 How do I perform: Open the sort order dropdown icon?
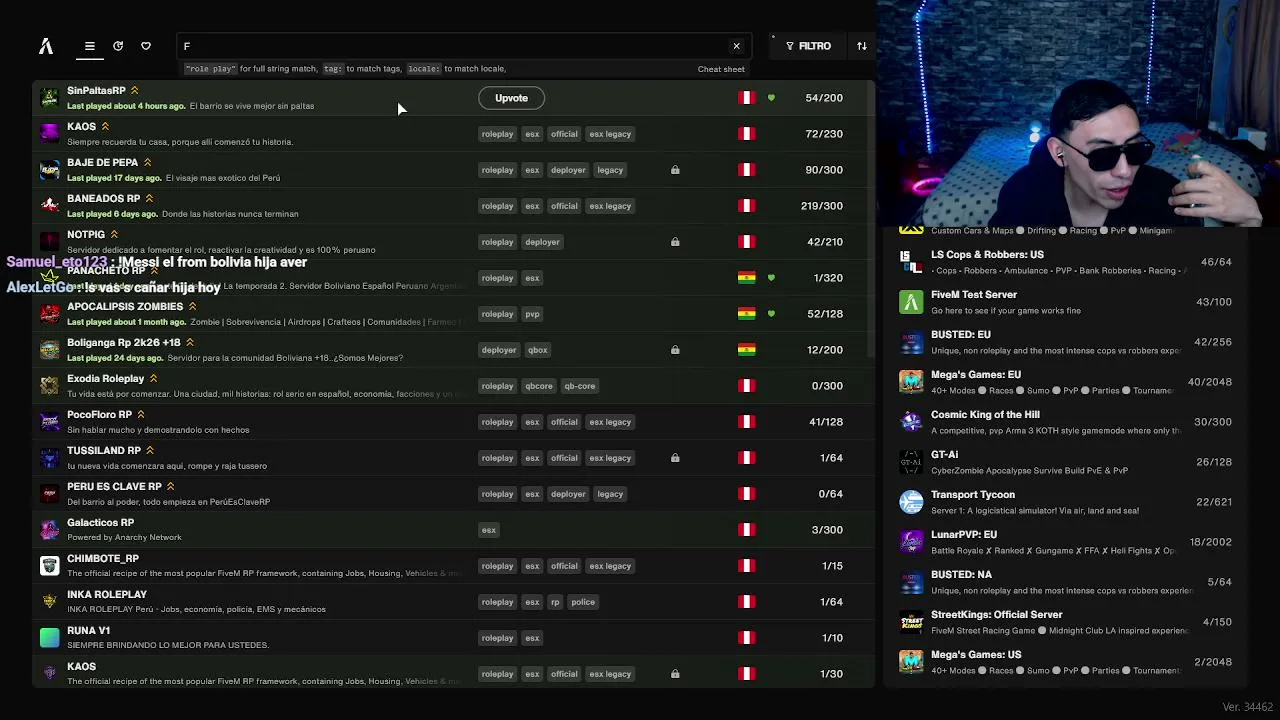coord(862,46)
